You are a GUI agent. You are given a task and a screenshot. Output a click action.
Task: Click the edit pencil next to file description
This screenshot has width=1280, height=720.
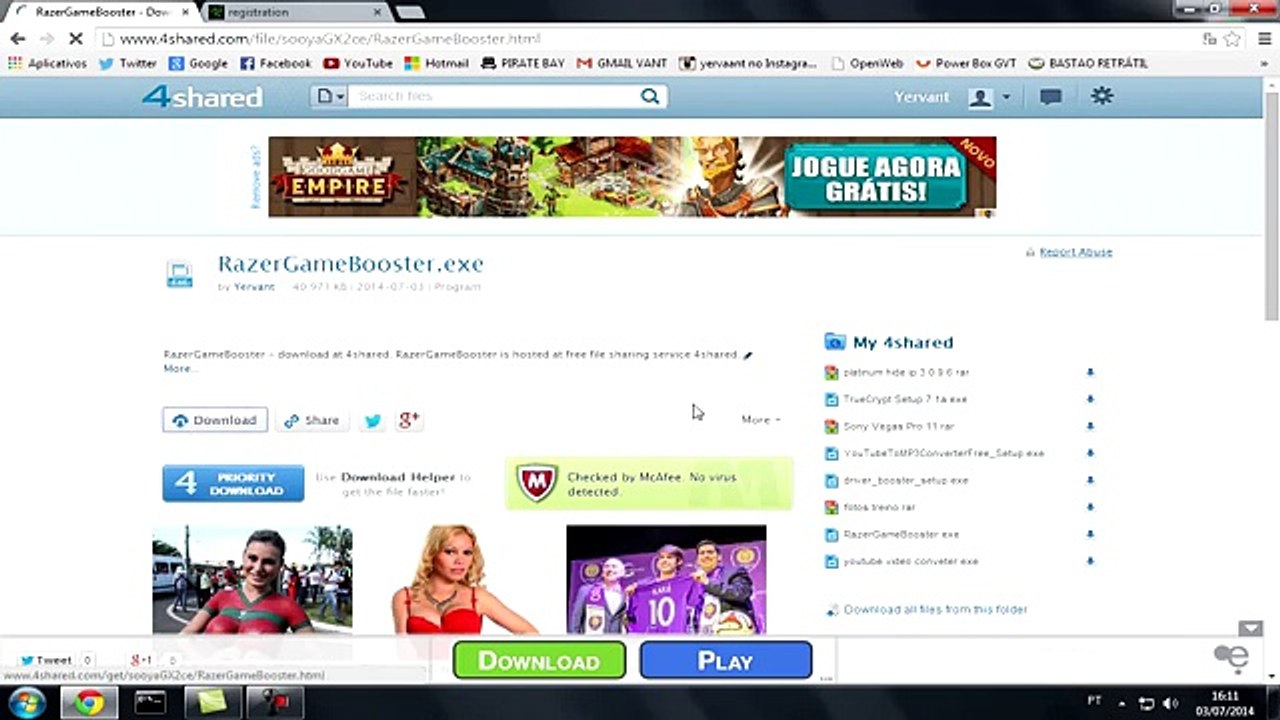tap(748, 354)
